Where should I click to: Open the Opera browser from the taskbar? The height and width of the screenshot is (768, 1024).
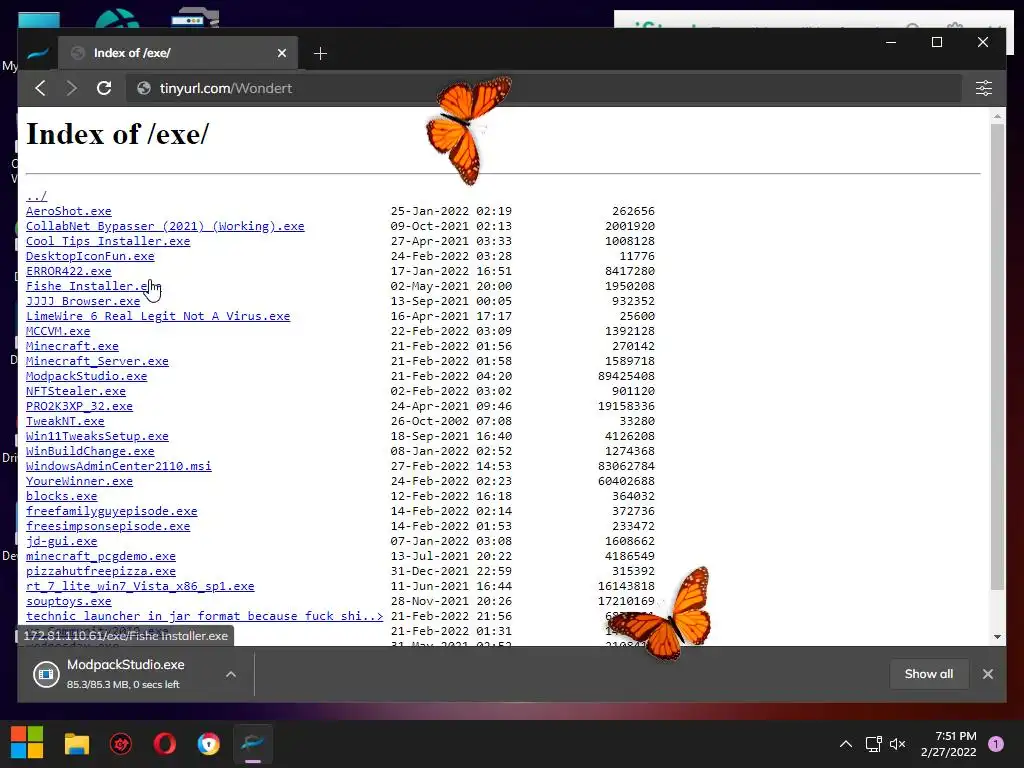click(165, 743)
